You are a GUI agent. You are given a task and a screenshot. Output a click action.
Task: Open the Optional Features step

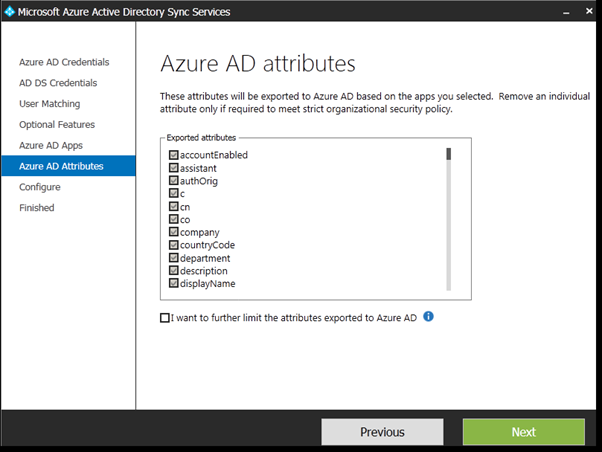pos(57,124)
